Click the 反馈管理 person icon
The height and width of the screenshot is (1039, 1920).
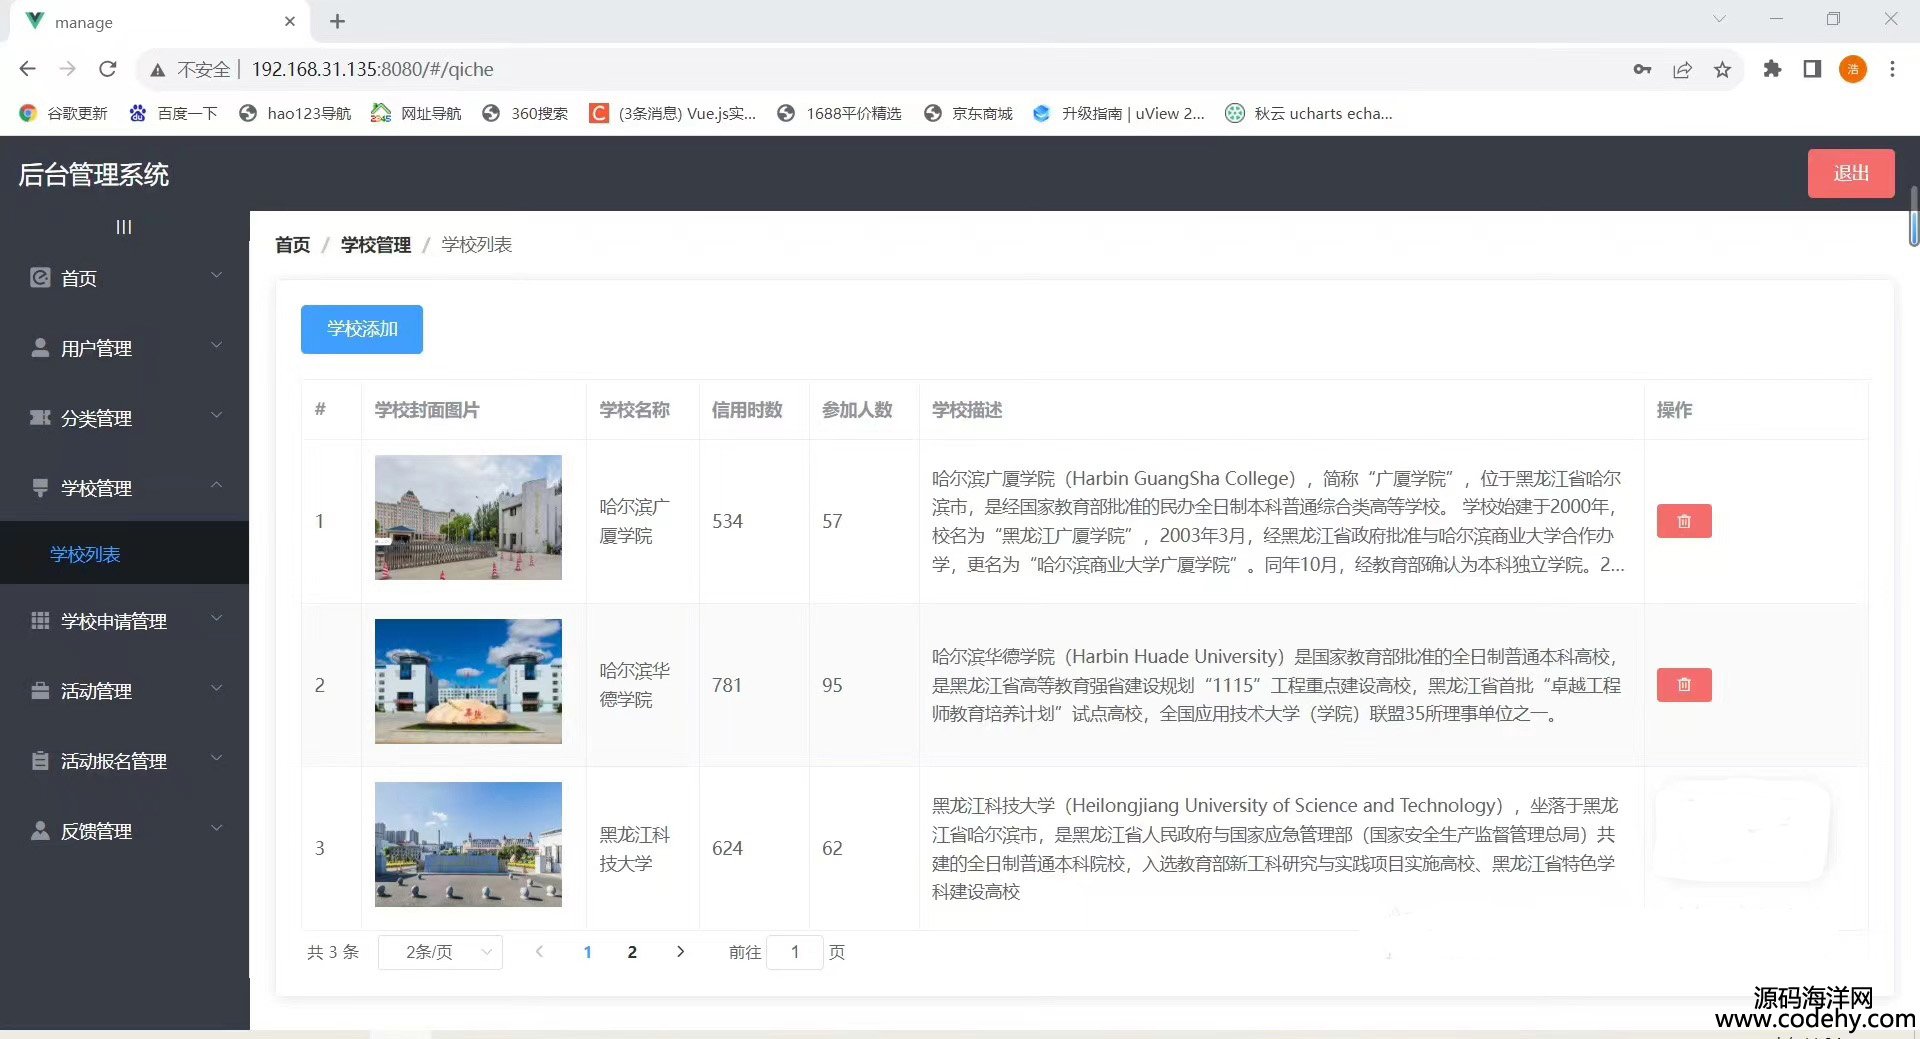40,830
